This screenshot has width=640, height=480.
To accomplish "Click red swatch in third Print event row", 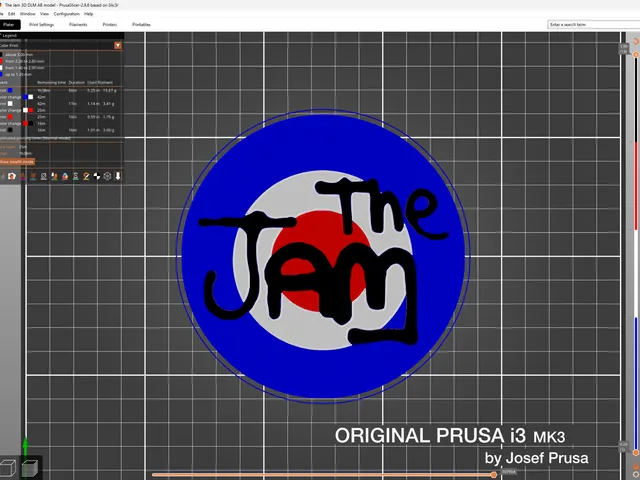I will 10,117.
